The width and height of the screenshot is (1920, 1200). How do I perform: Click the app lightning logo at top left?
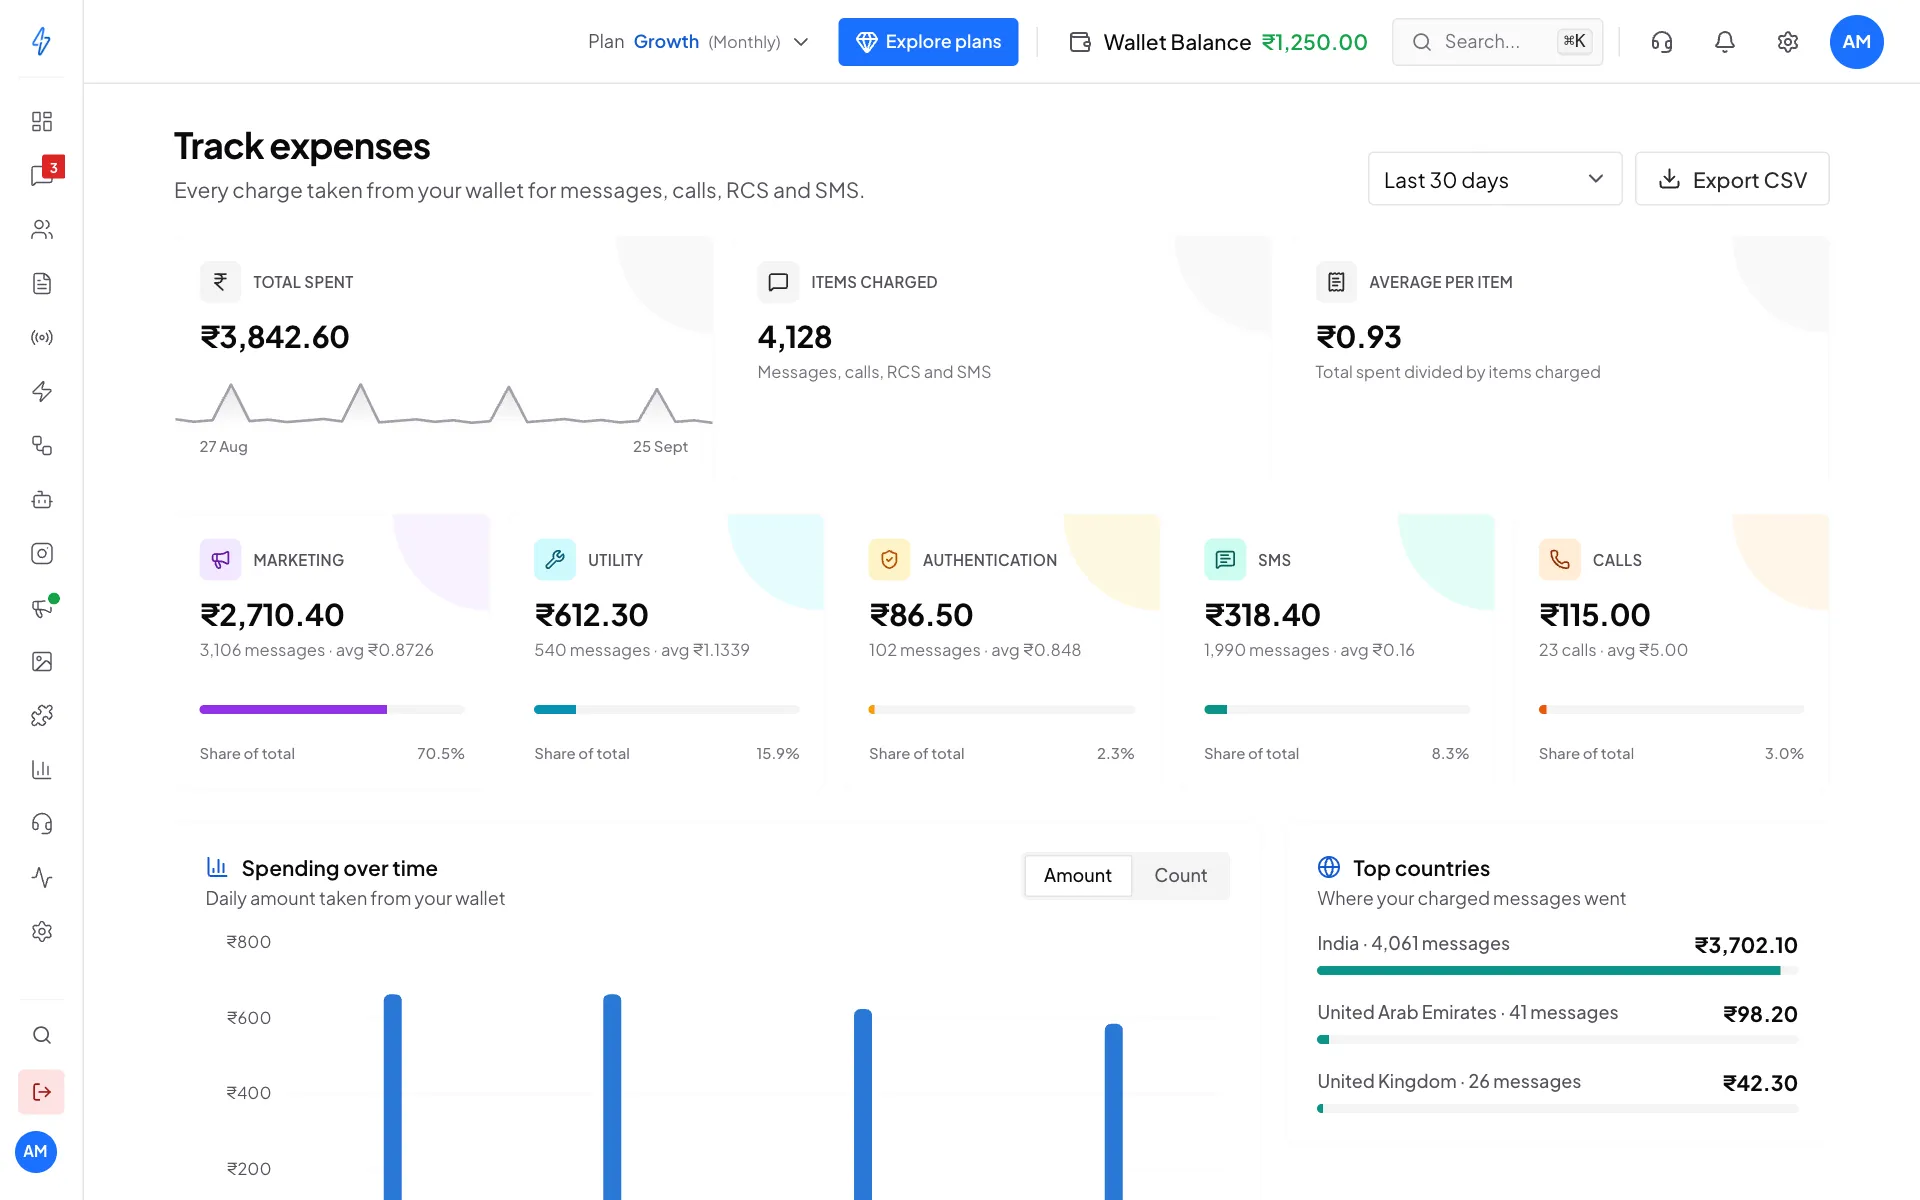[41, 41]
